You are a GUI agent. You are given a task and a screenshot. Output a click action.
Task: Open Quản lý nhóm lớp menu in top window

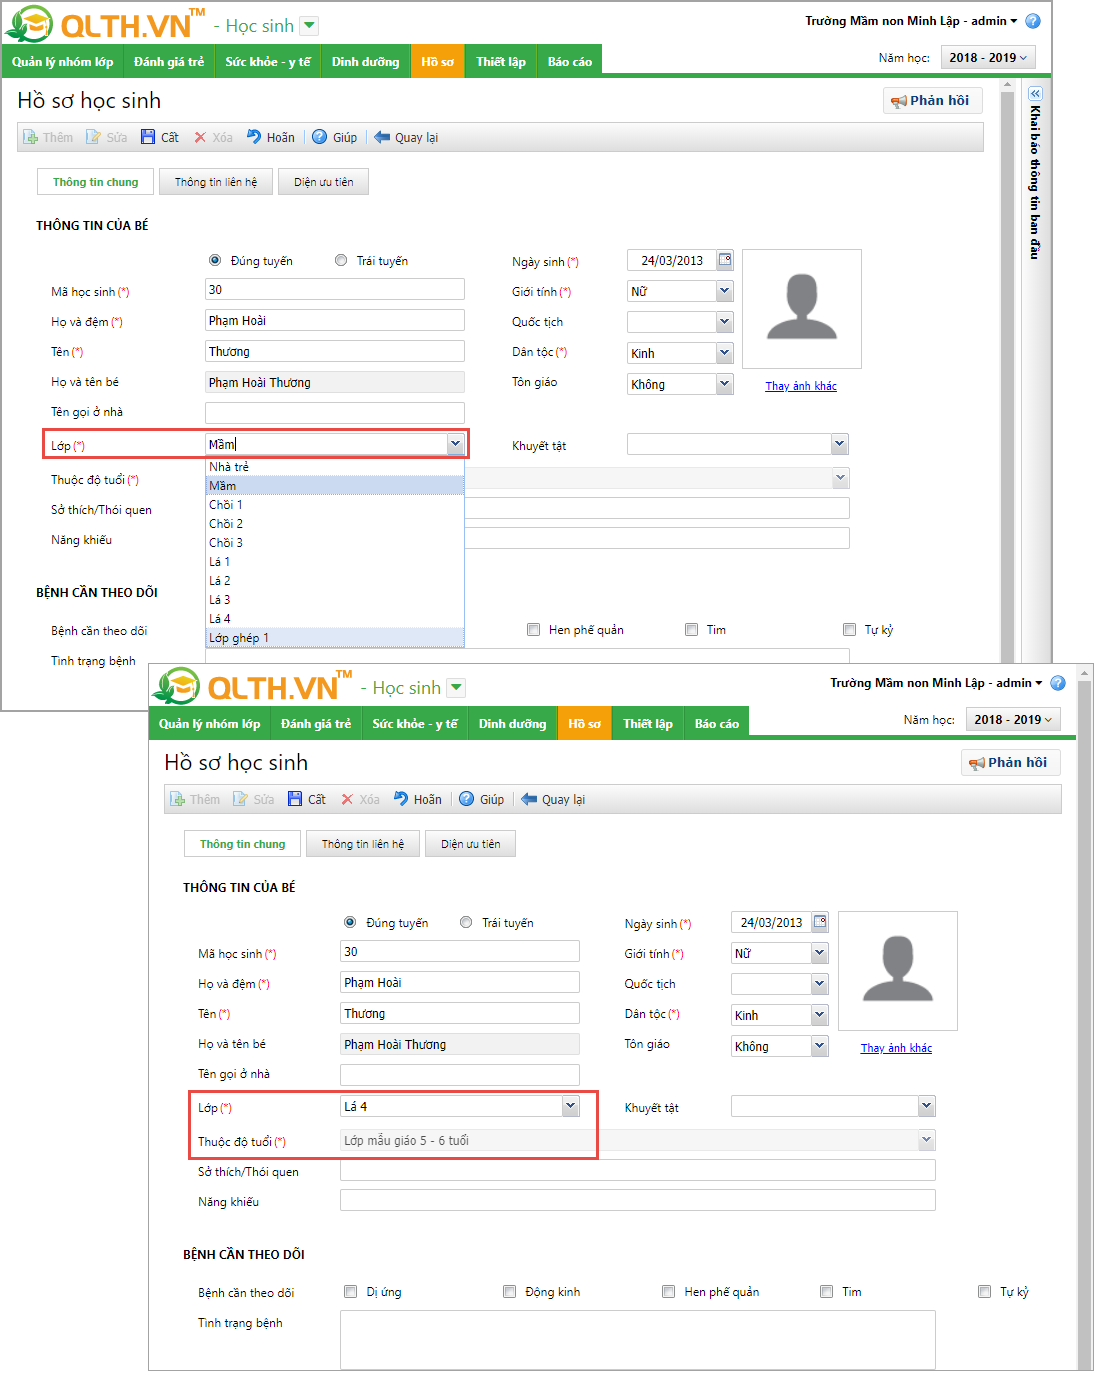[62, 62]
